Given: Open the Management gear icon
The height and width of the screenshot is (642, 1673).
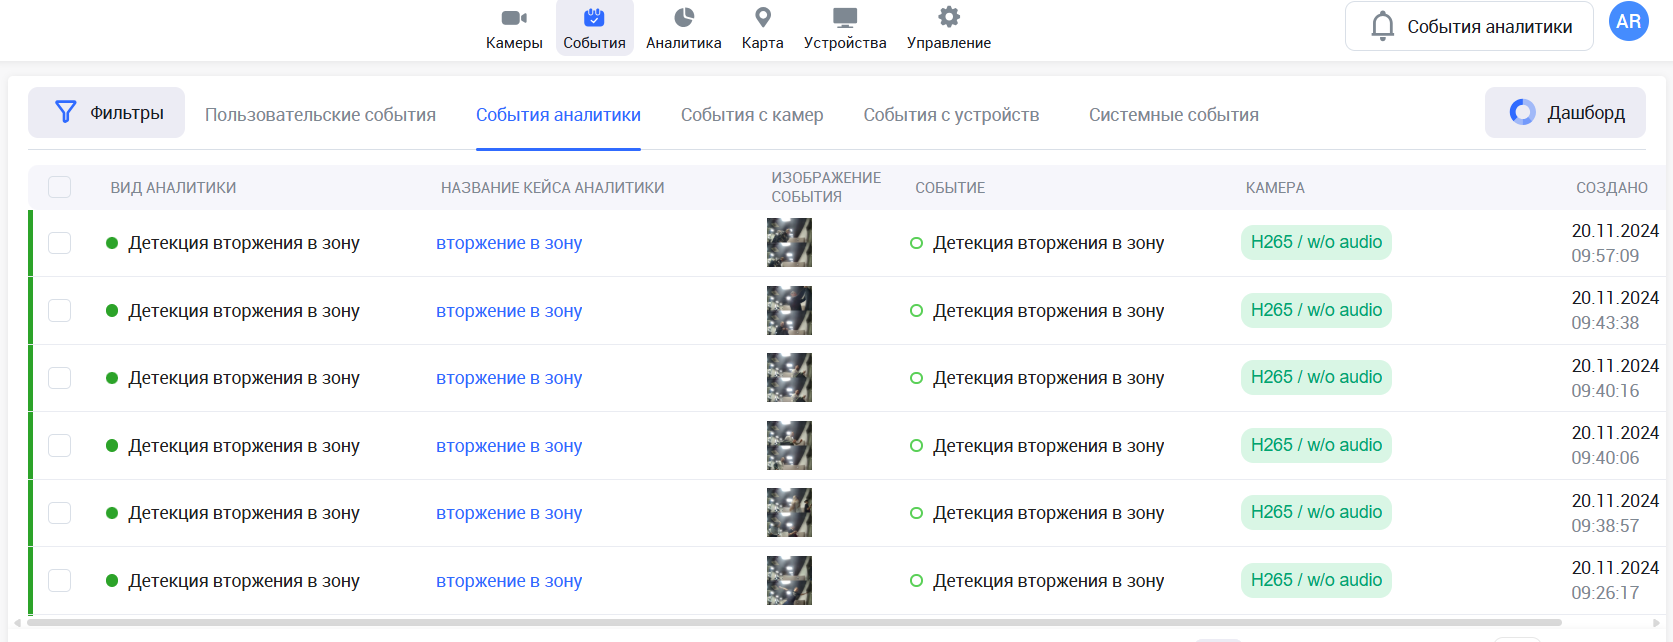Looking at the screenshot, I should click(x=949, y=18).
